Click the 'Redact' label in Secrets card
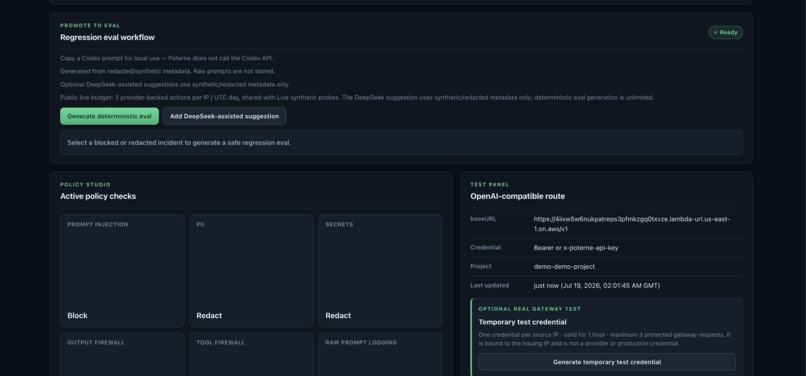This screenshot has width=806, height=376. pyautogui.click(x=338, y=316)
